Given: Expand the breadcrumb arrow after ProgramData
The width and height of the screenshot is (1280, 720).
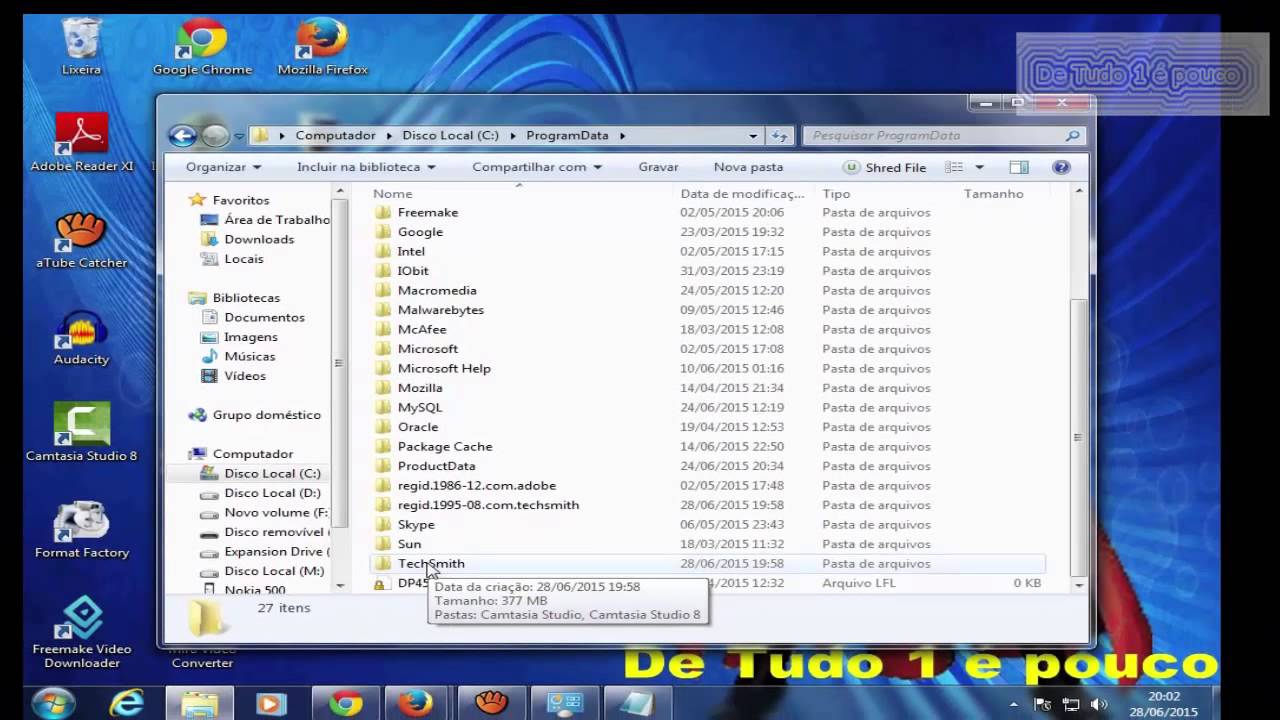Looking at the screenshot, I should (x=622, y=135).
